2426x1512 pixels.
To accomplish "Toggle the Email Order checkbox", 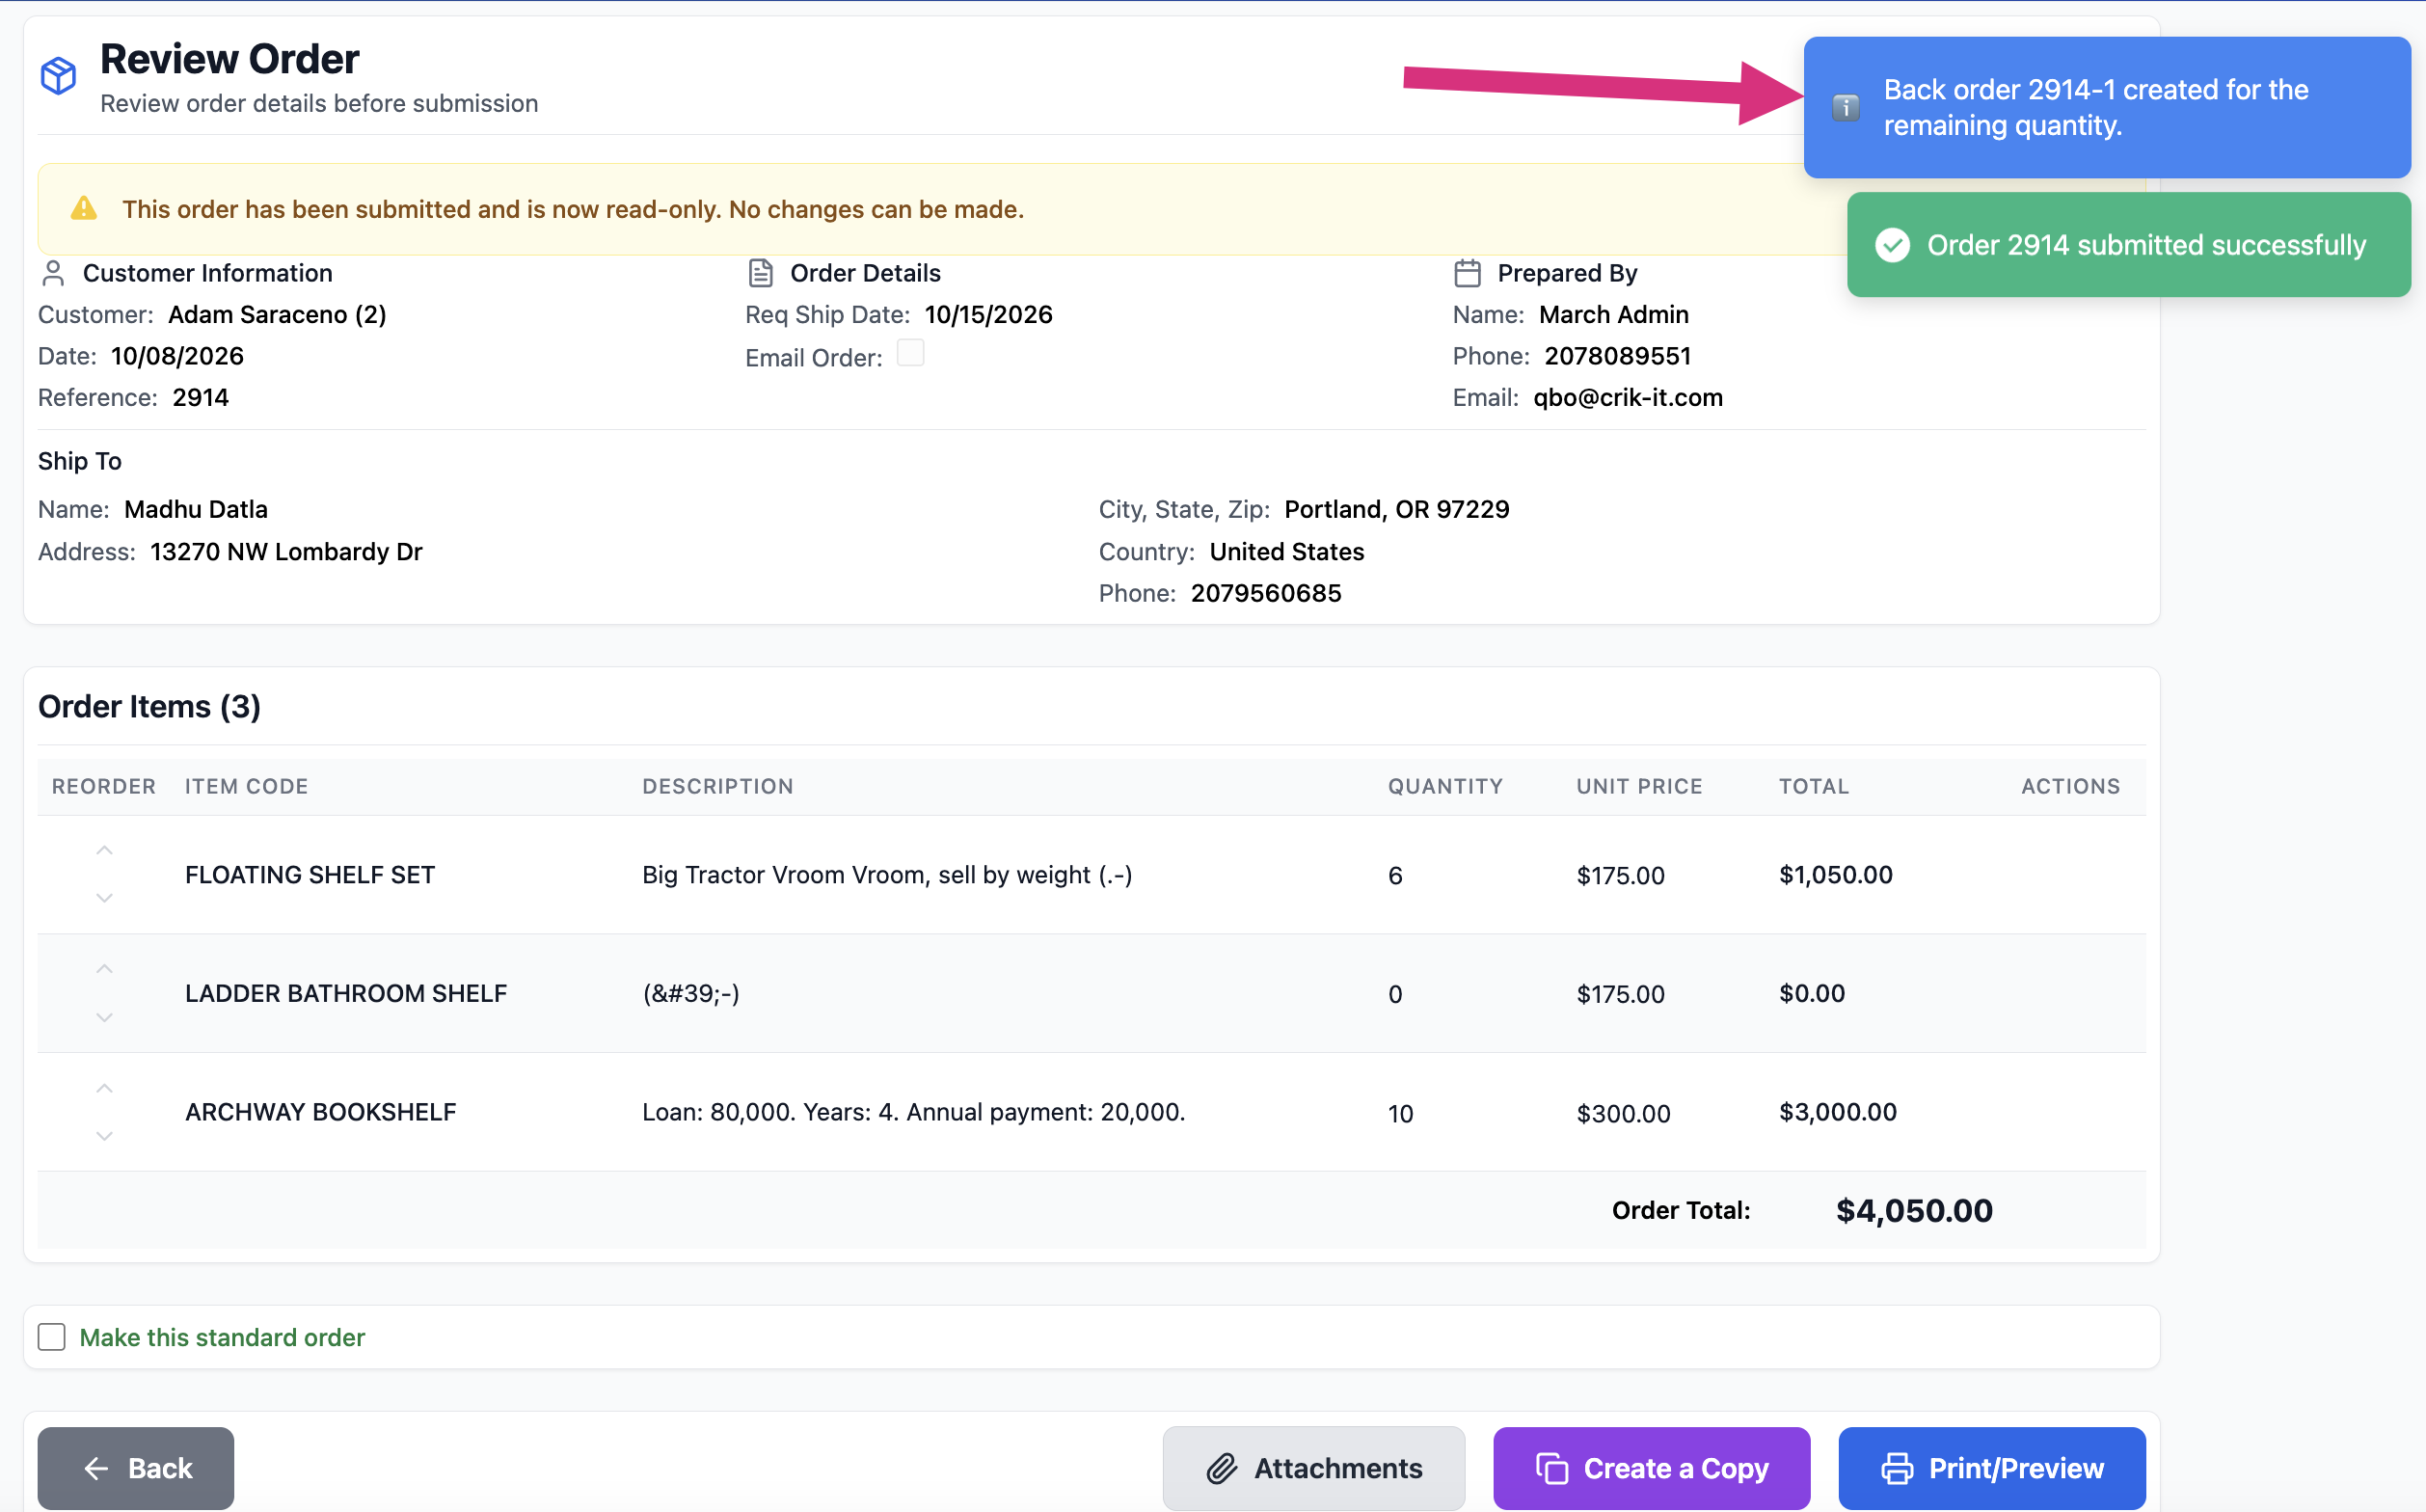I will [910, 353].
